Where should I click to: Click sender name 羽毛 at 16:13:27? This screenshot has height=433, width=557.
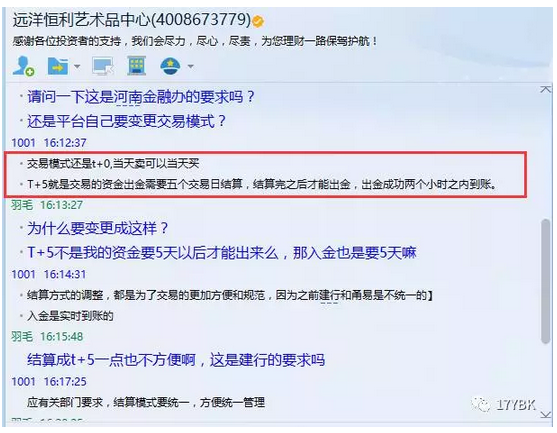(22, 205)
